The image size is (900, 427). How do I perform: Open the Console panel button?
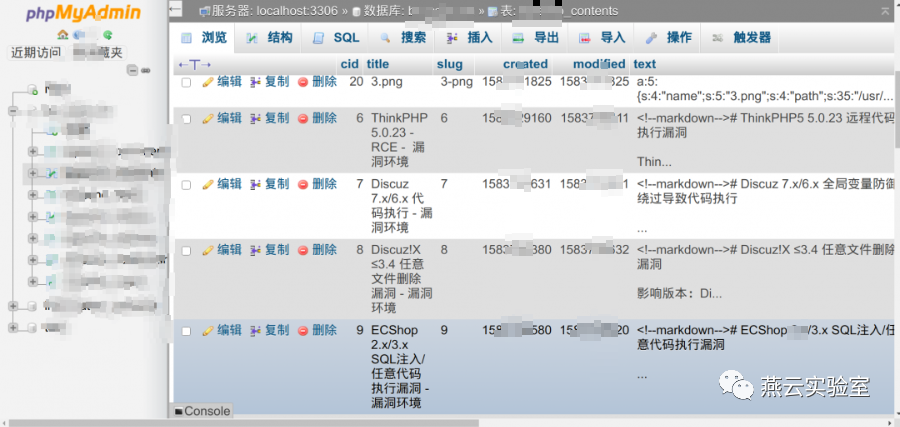(x=202, y=411)
